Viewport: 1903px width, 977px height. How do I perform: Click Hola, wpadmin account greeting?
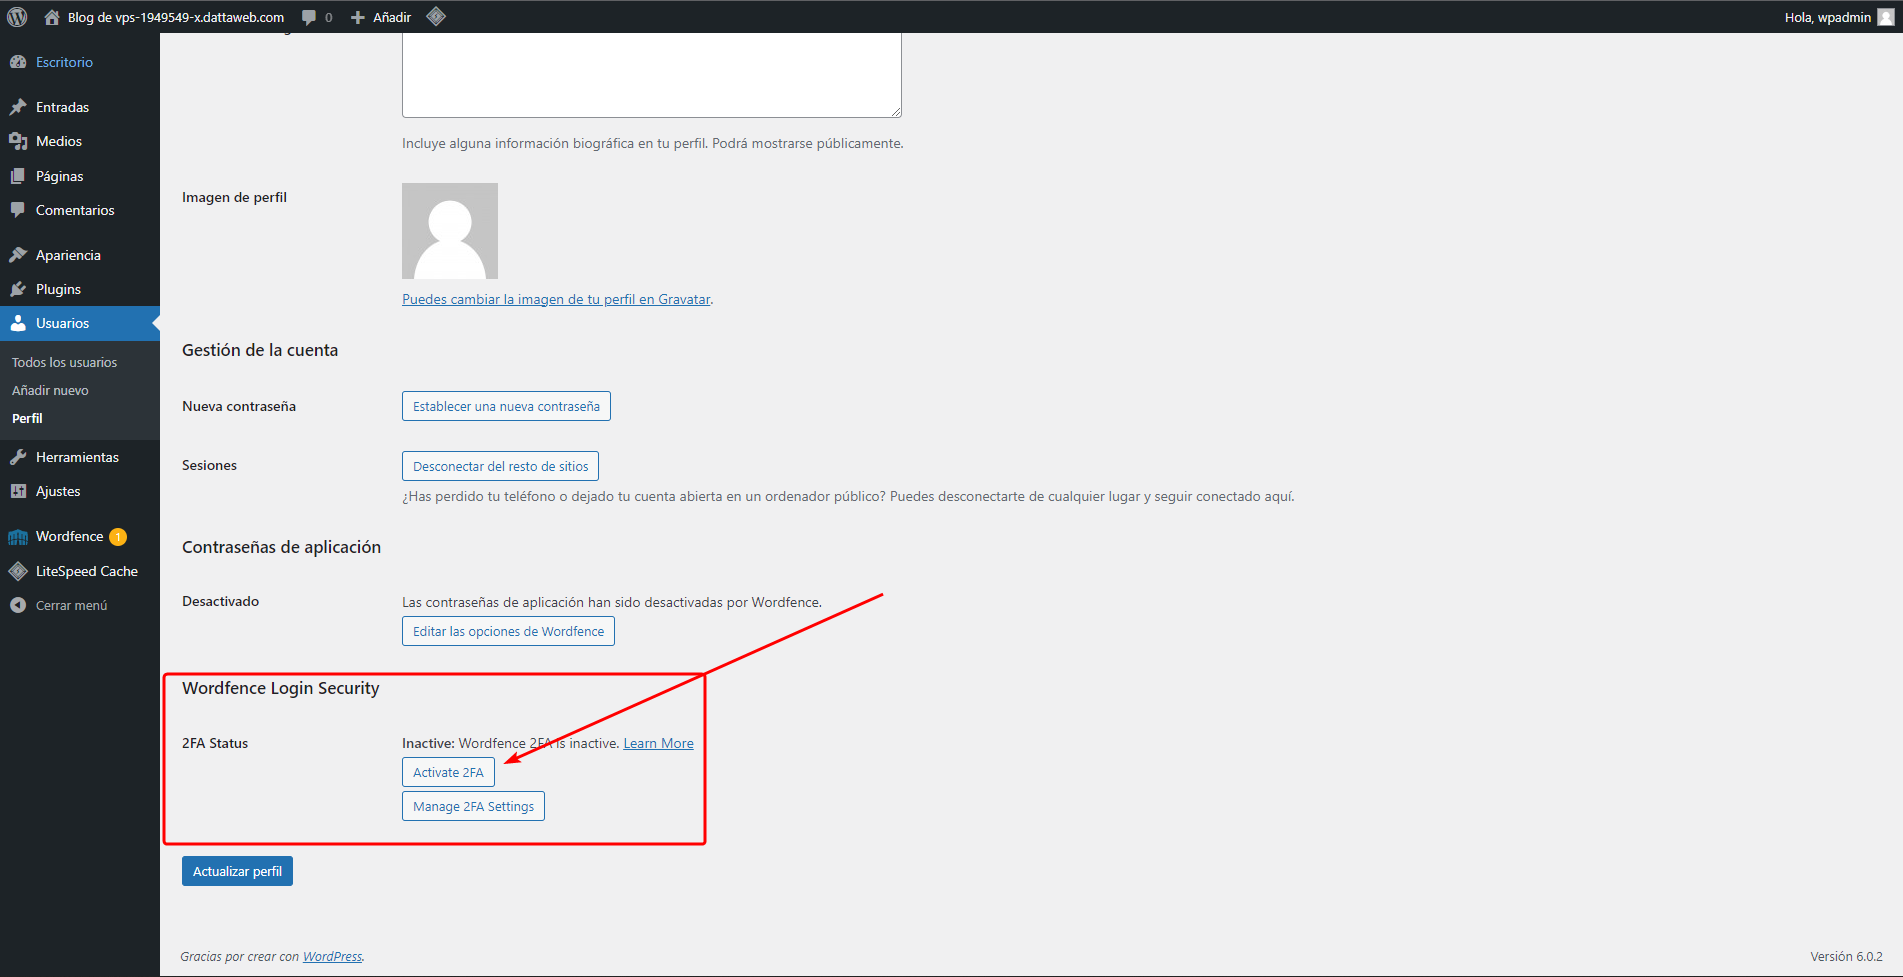(1827, 17)
